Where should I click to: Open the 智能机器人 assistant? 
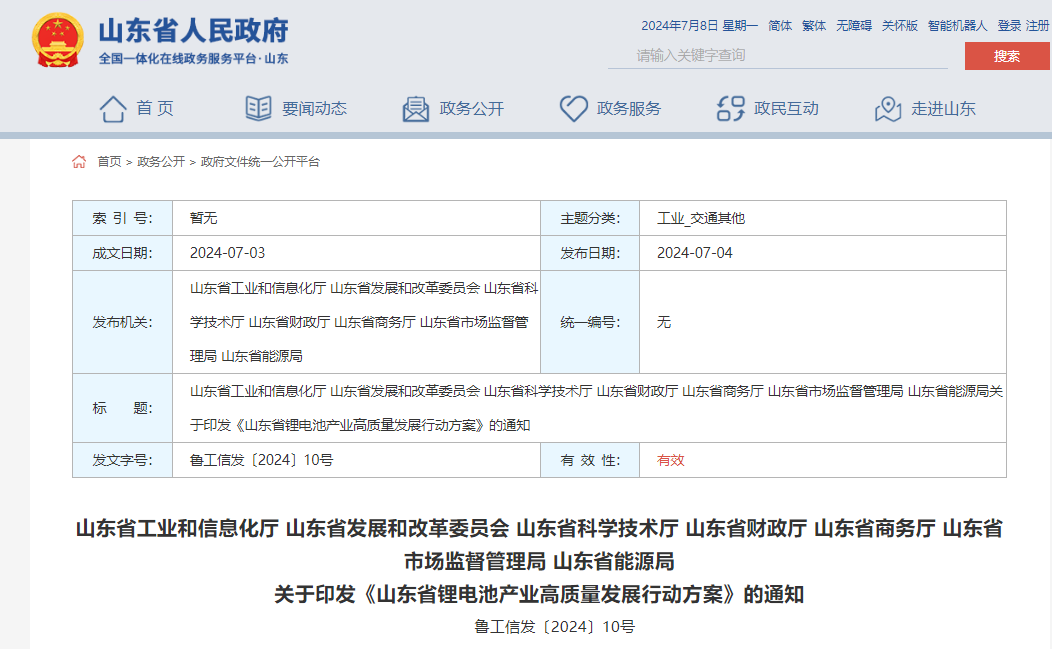pos(957,26)
